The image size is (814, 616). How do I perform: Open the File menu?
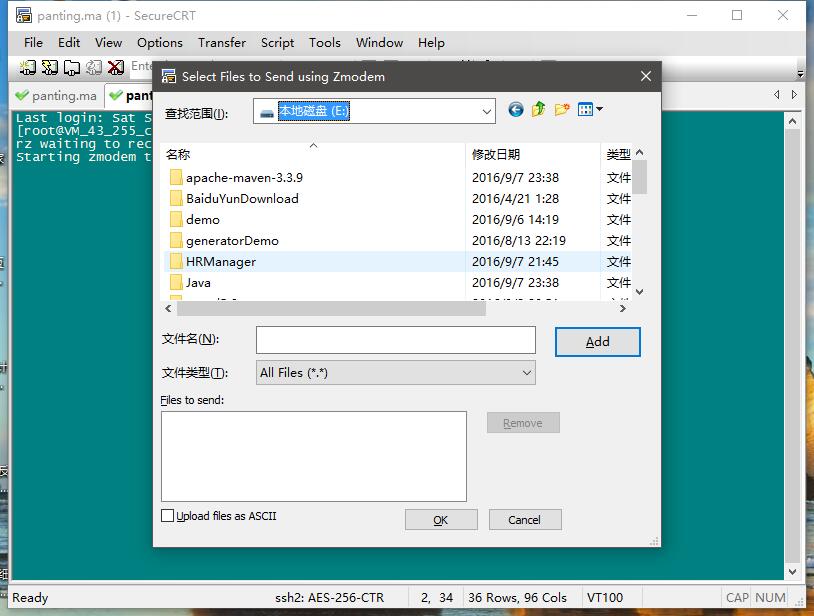33,43
